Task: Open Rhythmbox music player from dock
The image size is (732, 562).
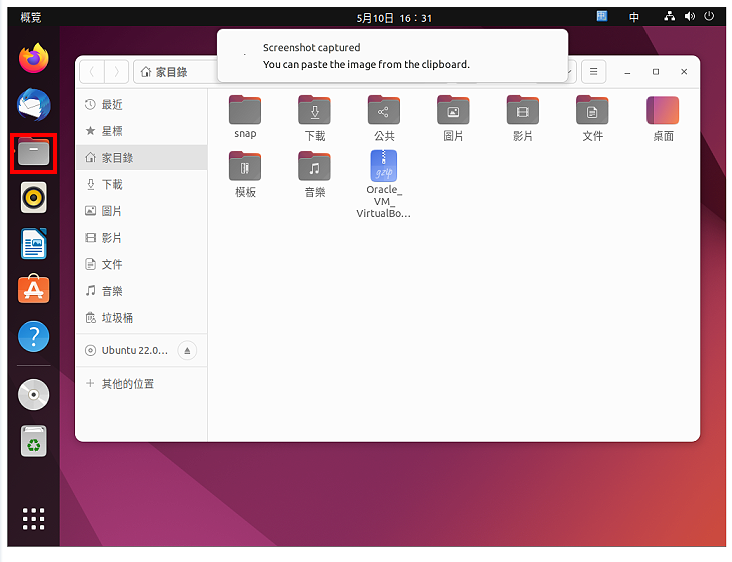Action: point(34,197)
